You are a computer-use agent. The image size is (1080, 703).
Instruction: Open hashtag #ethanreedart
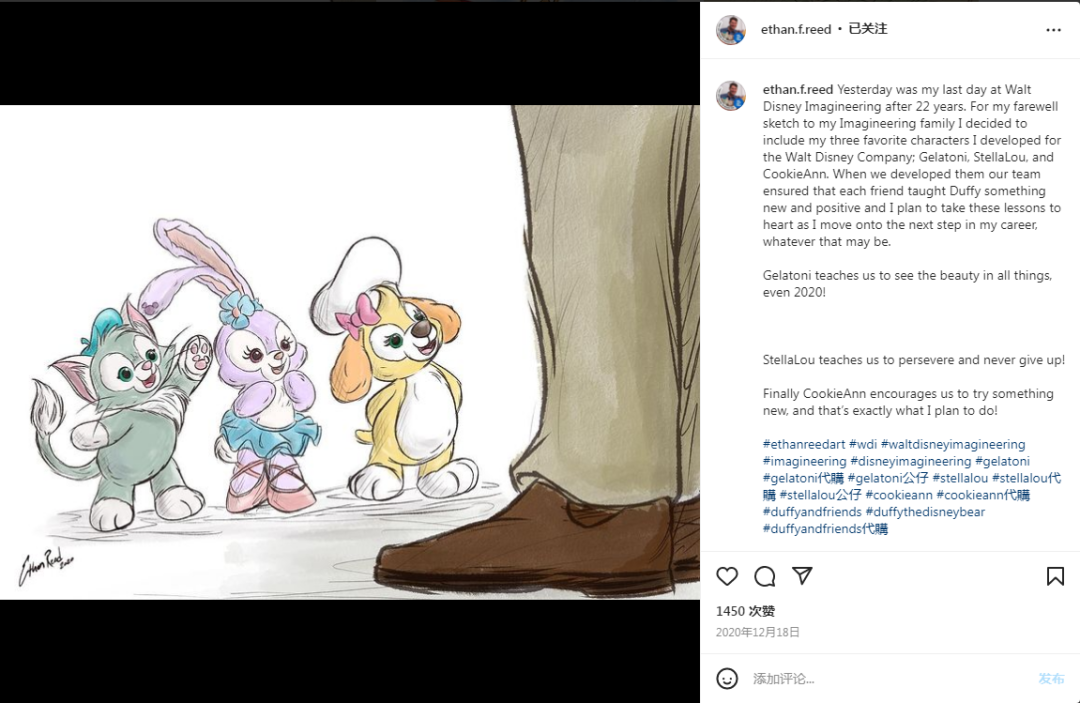804,444
